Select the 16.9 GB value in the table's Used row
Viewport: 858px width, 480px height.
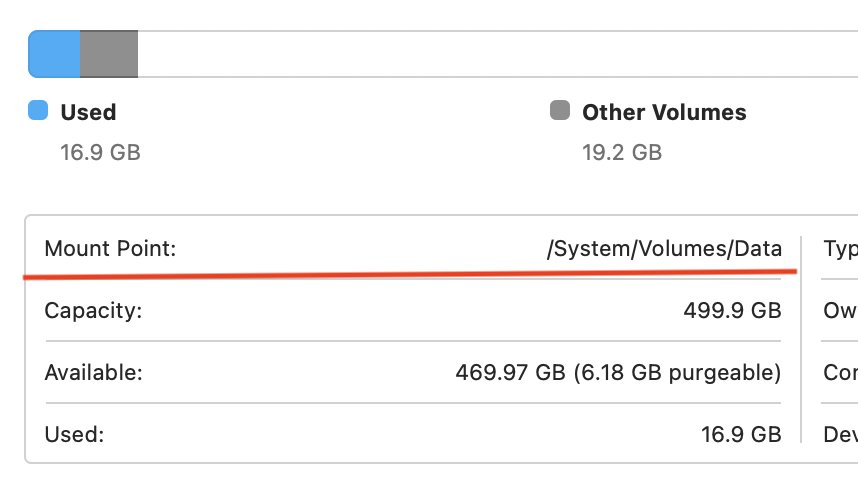(741, 435)
